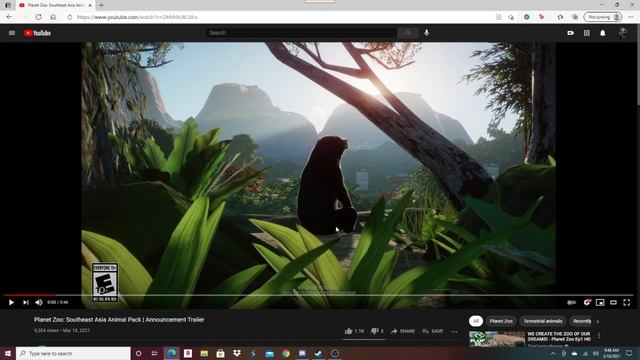Go to YouTube home via the logo
Viewport: 640px width, 360px height.
pyautogui.click(x=37, y=33)
